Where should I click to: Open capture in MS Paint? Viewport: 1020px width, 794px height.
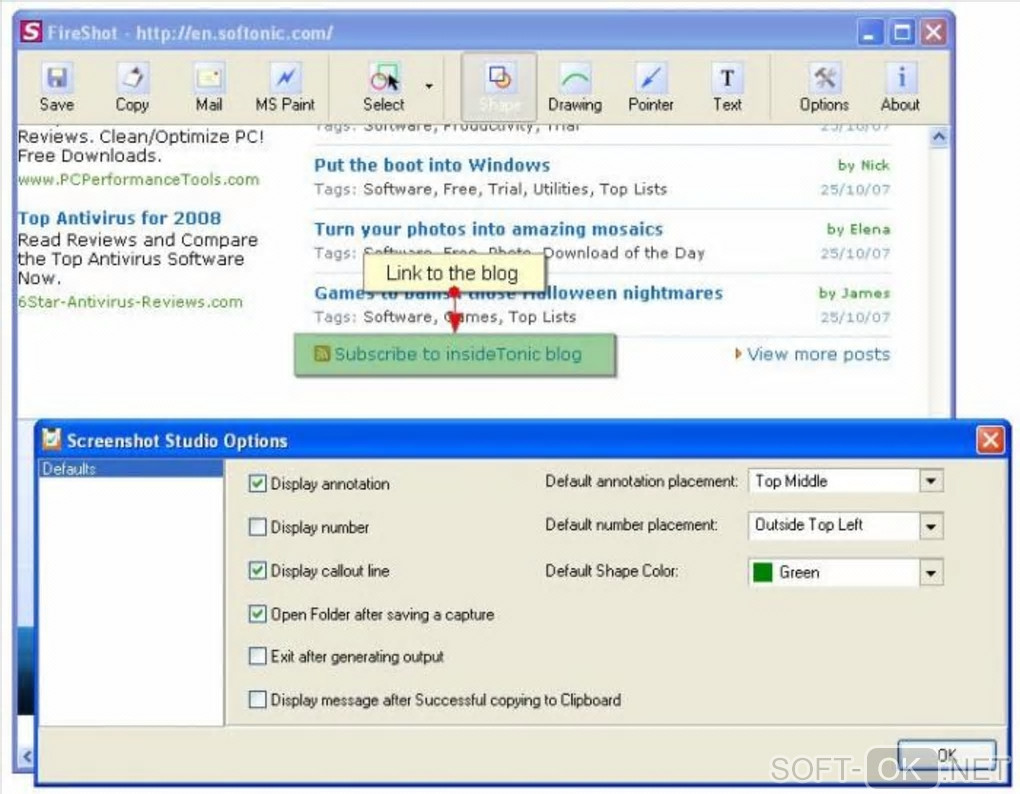pyautogui.click(x=285, y=88)
